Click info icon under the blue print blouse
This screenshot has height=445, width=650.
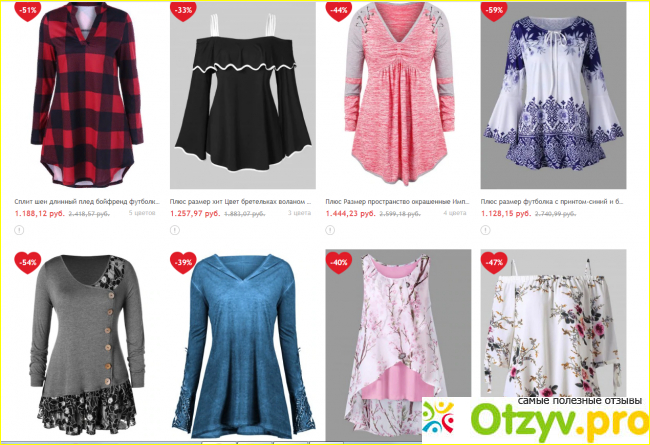[x=485, y=230]
